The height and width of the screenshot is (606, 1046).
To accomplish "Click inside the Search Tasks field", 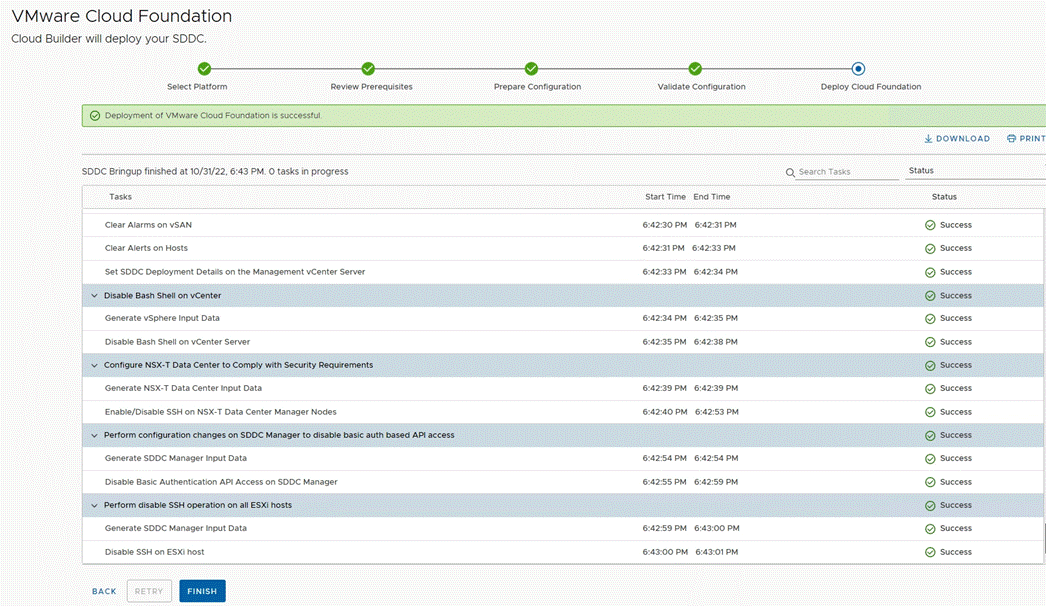I will [x=845, y=172].
